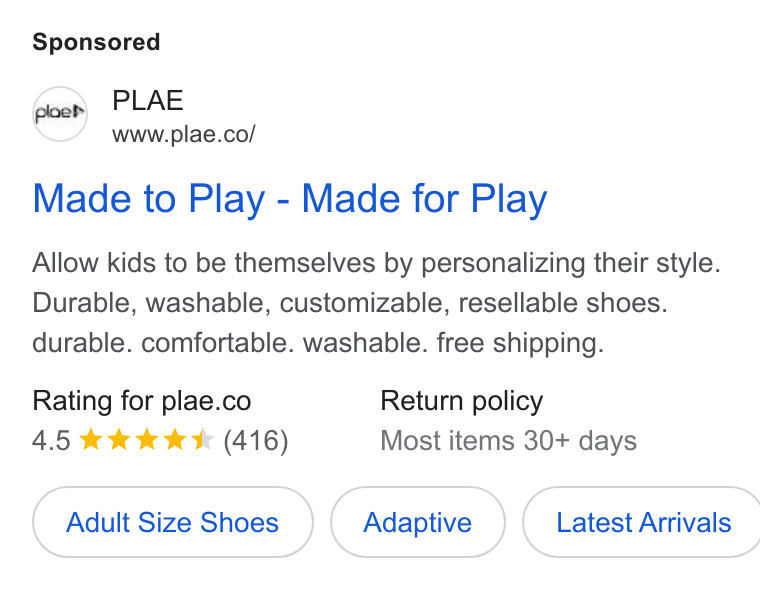Click the PLAE advertiser name
This screenshot has width=760, height=590.
(x=147, y=100)
